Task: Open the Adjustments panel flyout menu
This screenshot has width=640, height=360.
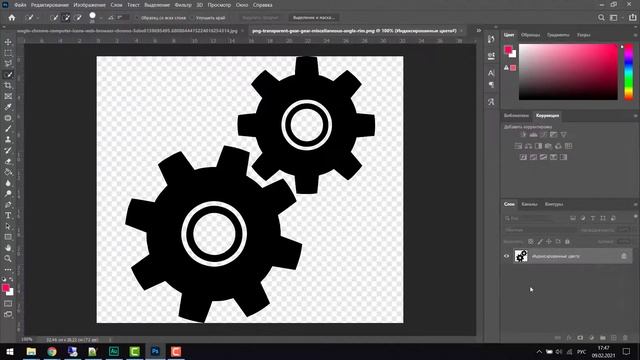Action: [x=635, y=116]
